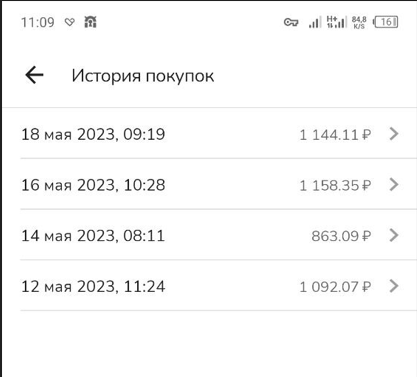The width and height of the screenshot is (417, 377).
Task: Tap the H+ mobile signal icon
Action: click(336, 22)
